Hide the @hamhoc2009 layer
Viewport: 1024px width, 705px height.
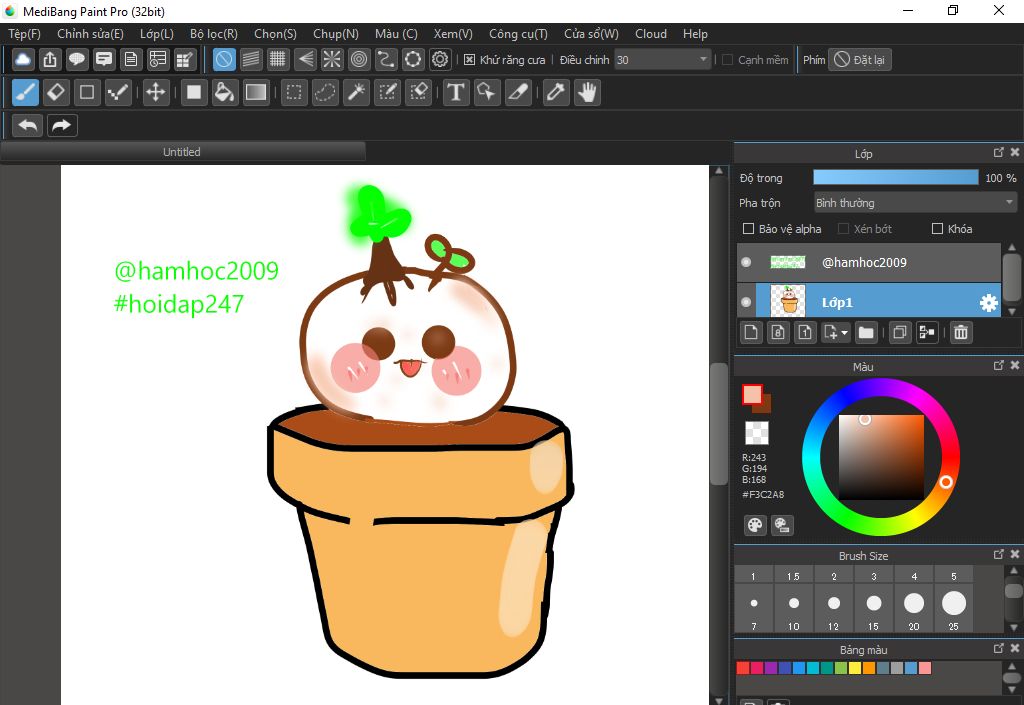tap(746, 262)
